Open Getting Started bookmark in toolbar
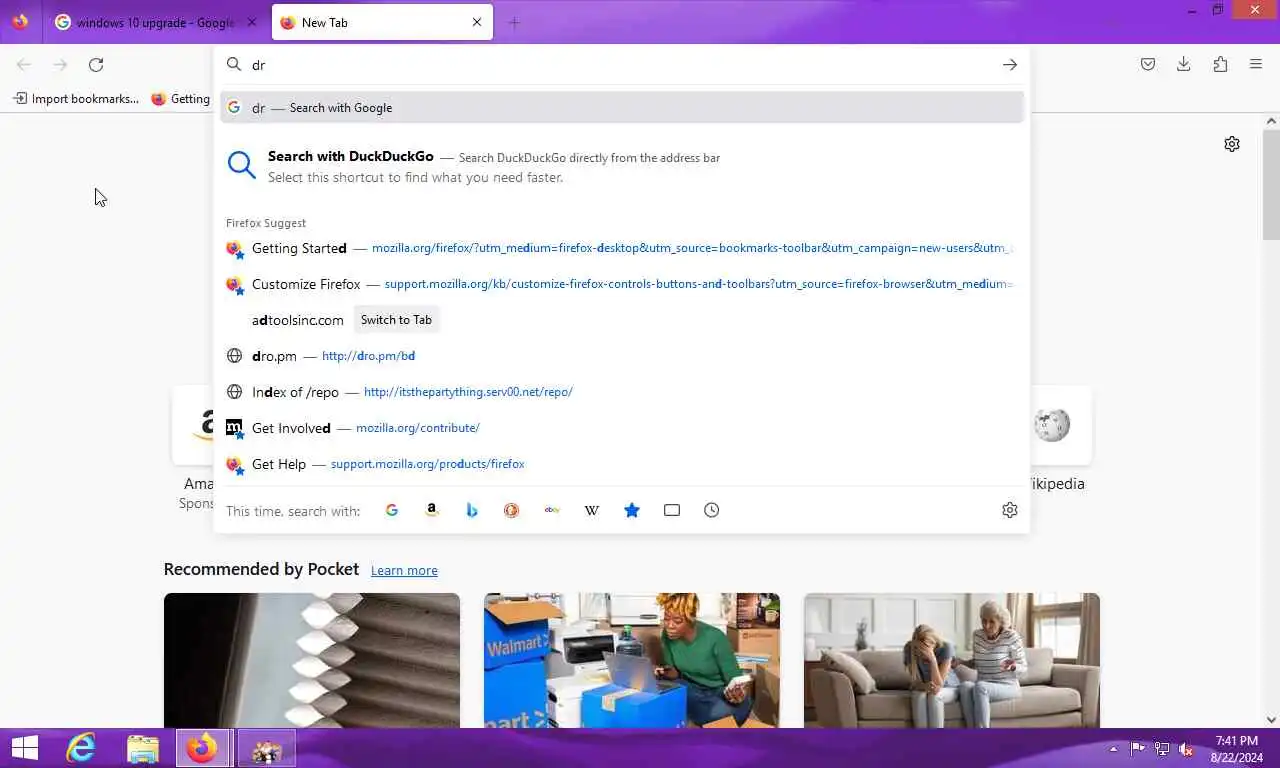The image size is (1280, 768). (x=180, y=98)
